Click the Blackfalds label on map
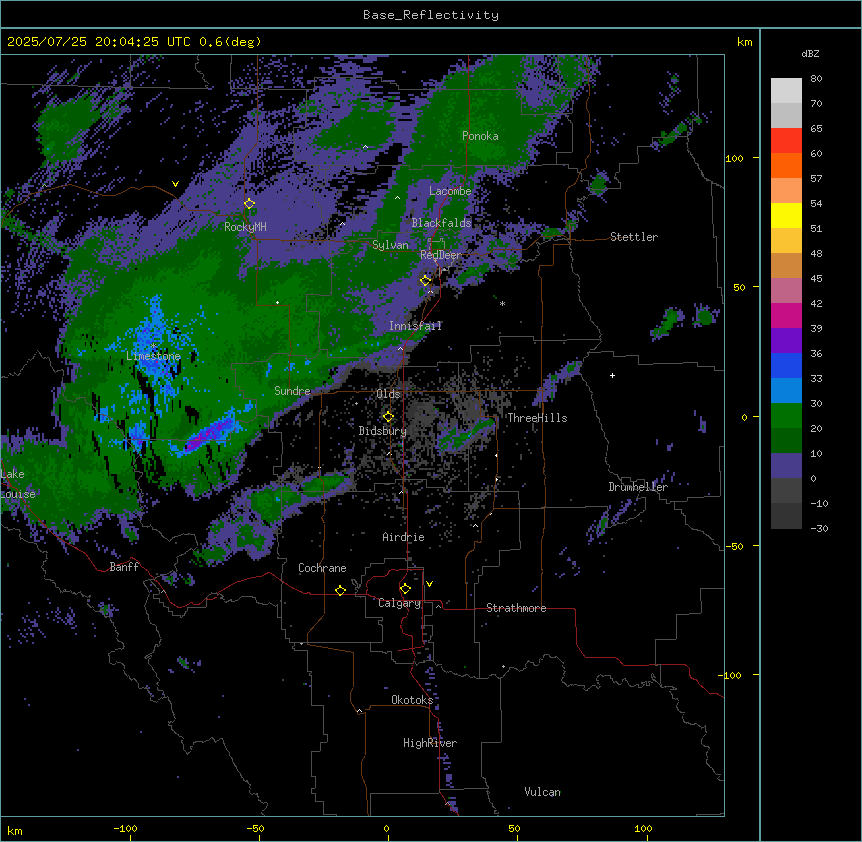This screenshot has height=842, width=862. (441, 223)
